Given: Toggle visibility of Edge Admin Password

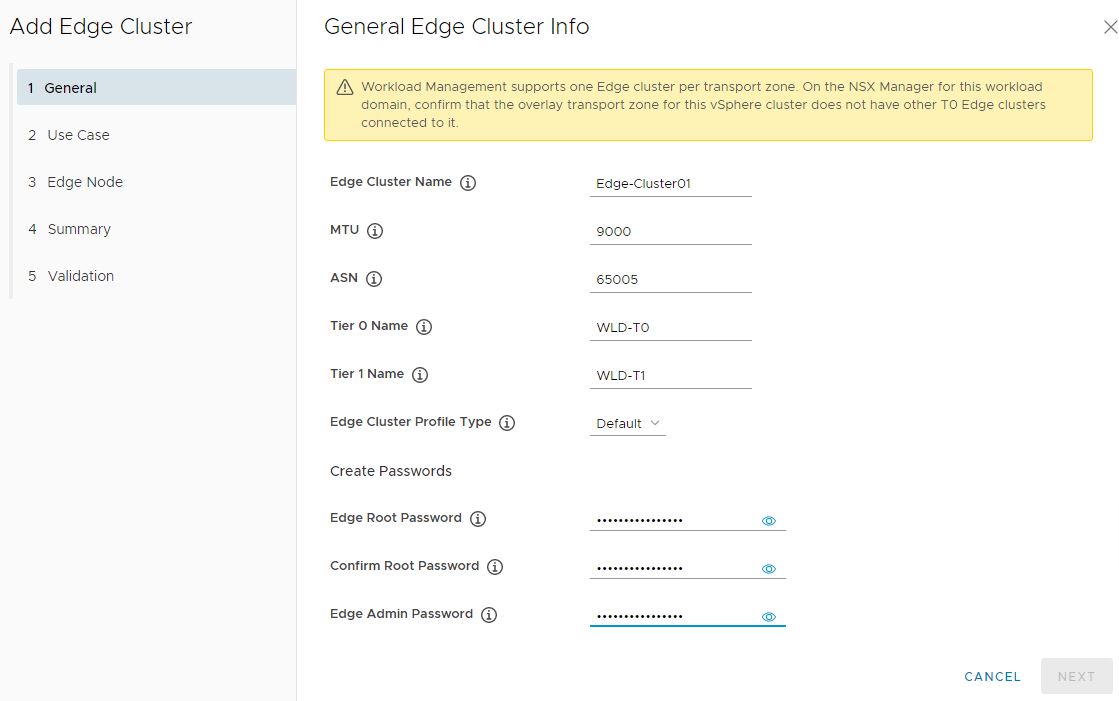Looking at the screenshot, I should 769,617.
